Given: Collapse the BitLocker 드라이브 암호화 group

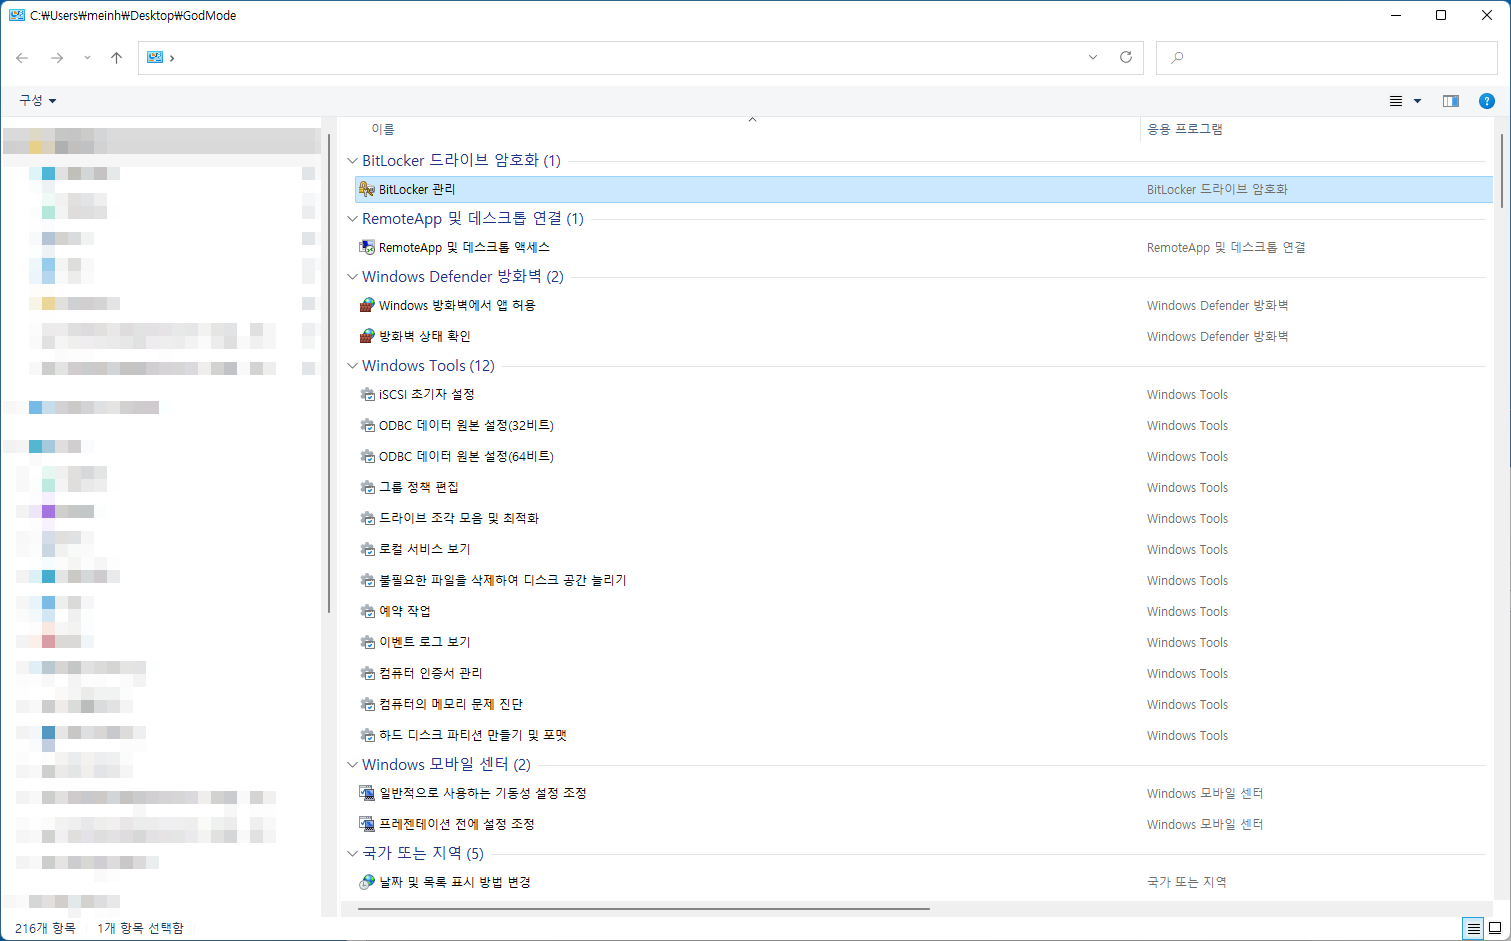Looking at the screenshot, I should (x=352, y=160).
